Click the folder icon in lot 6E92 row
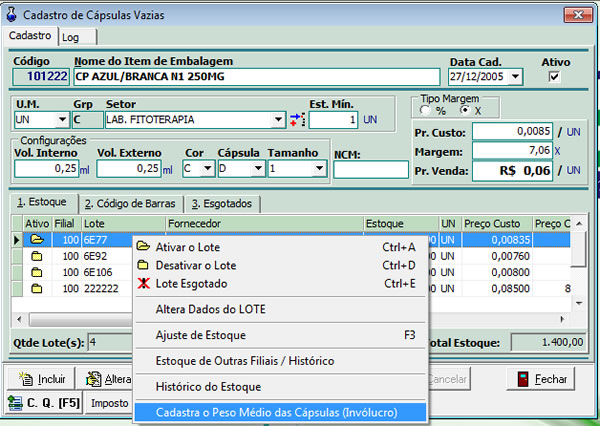This screenshot has height=426, width=600. [x=37, y=256]
